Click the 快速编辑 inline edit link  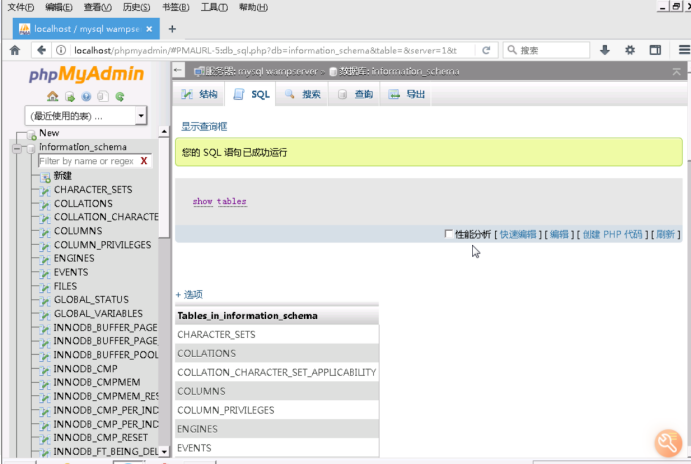[x=518, y=234]
